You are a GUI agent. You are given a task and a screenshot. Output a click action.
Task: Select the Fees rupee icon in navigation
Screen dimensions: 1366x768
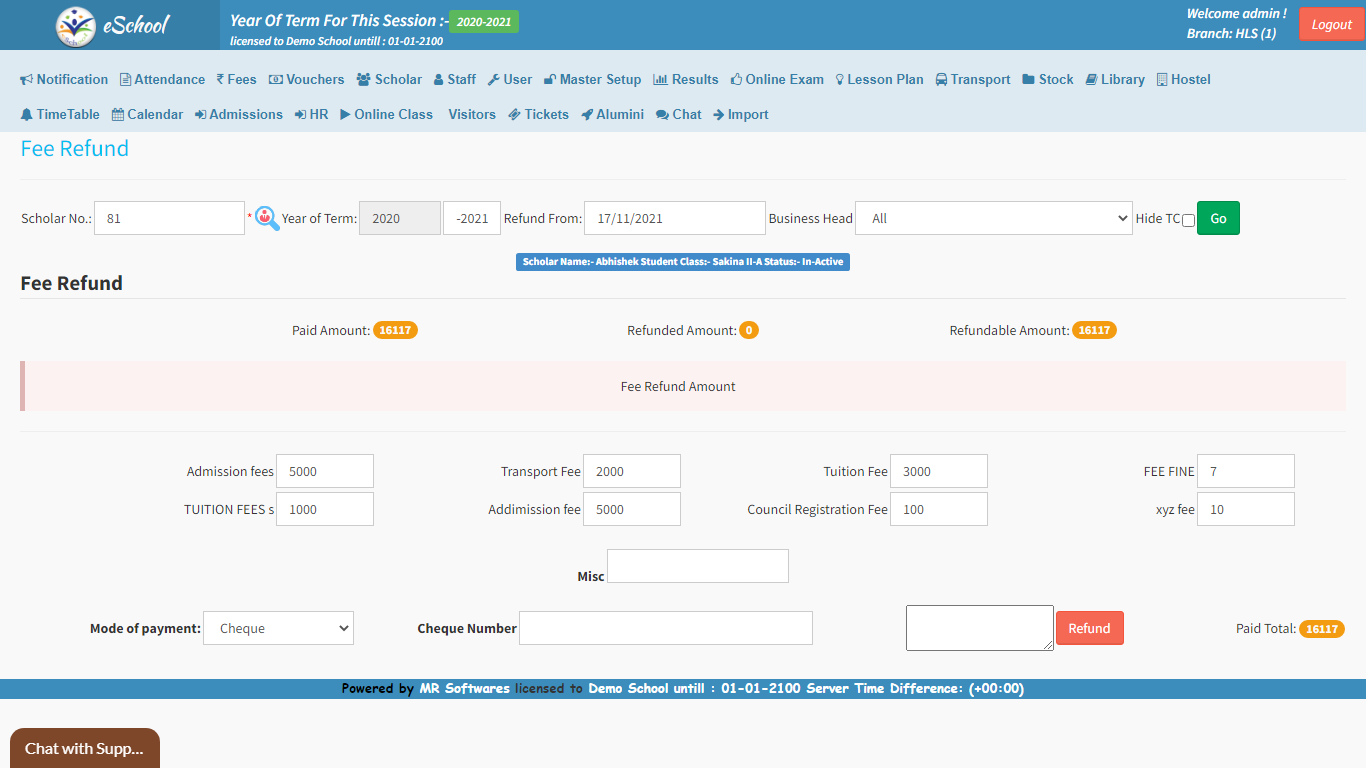click(222, 79)
